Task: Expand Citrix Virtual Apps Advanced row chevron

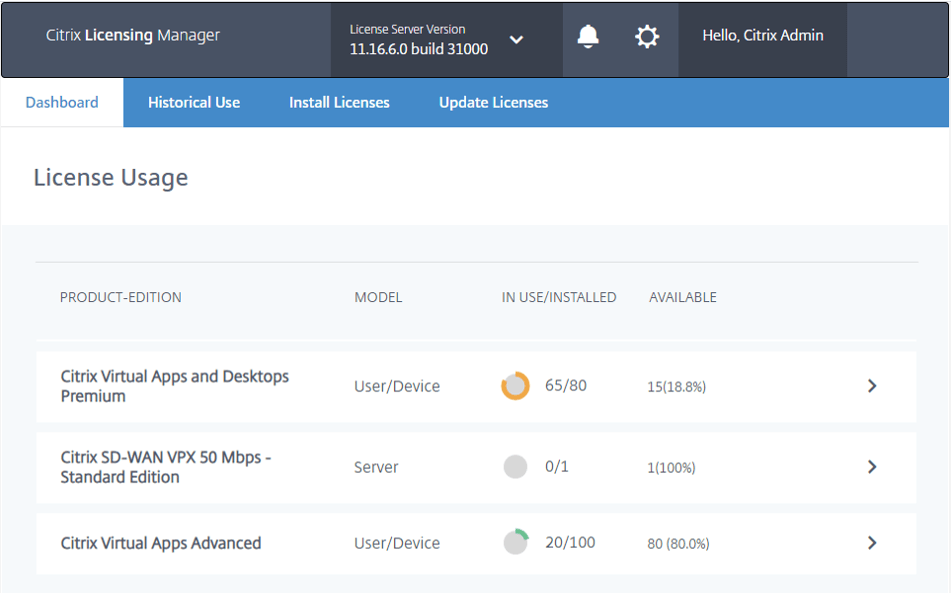Action: tap(872, 543)
